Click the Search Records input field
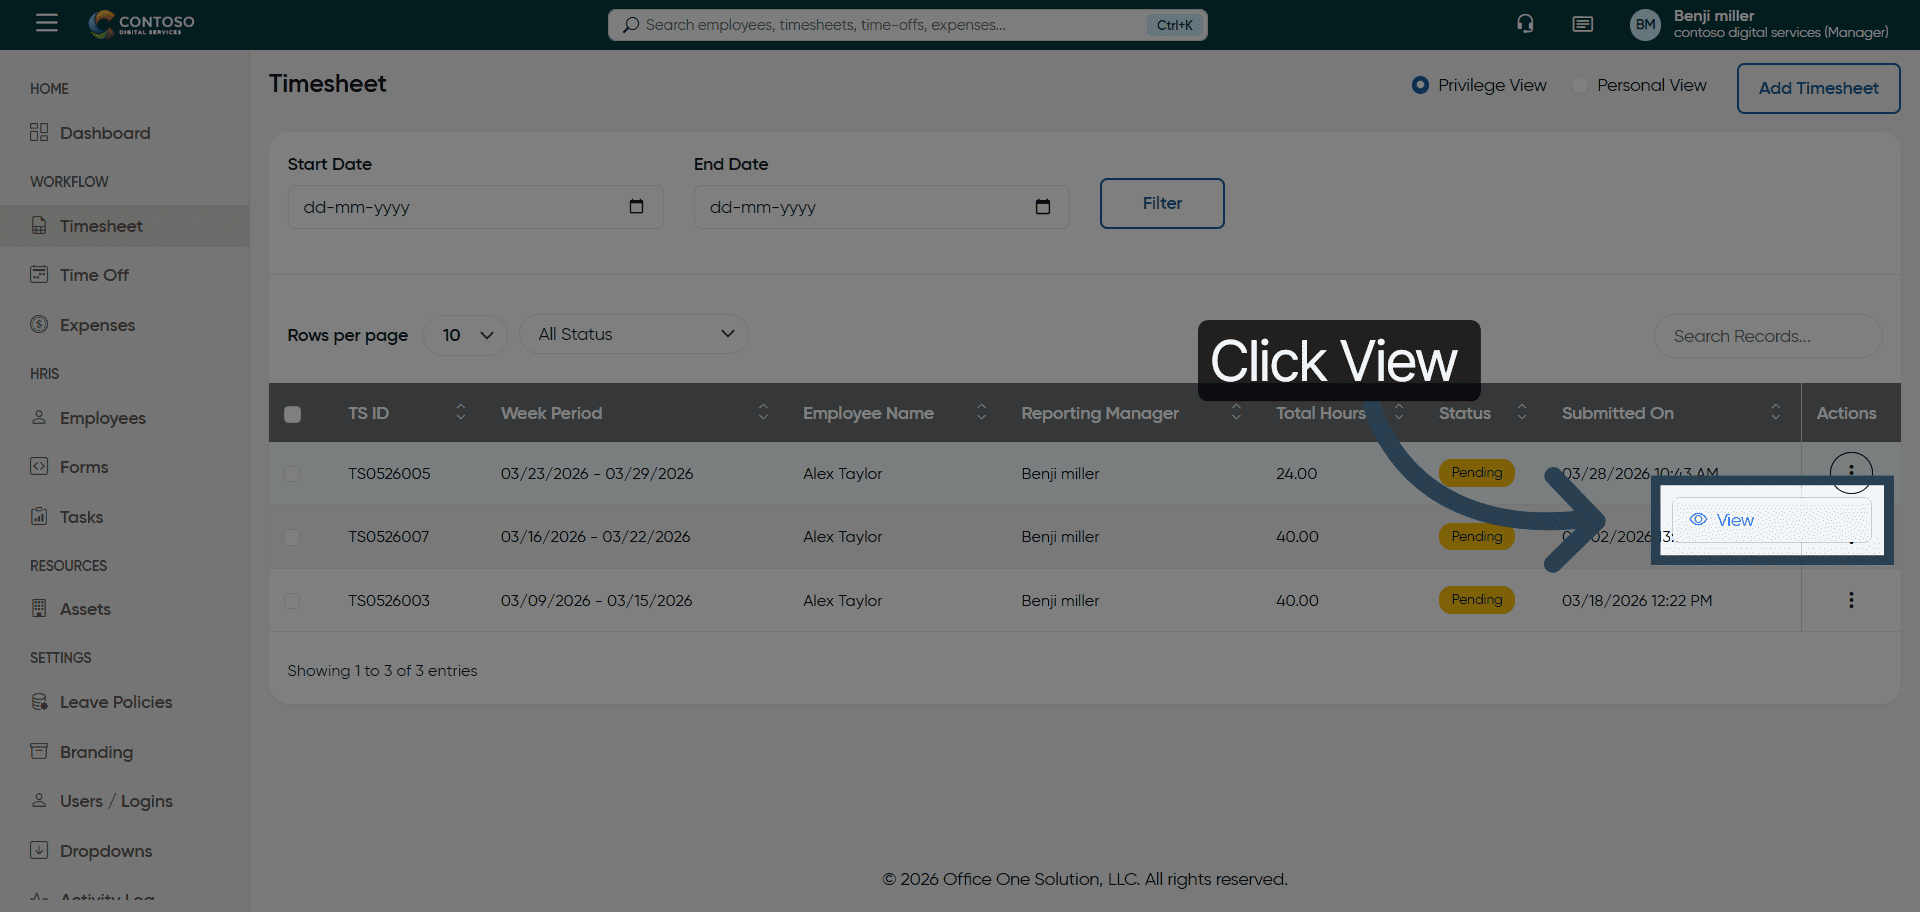Screen dimensions: 1920x912 coord(1766,337)
